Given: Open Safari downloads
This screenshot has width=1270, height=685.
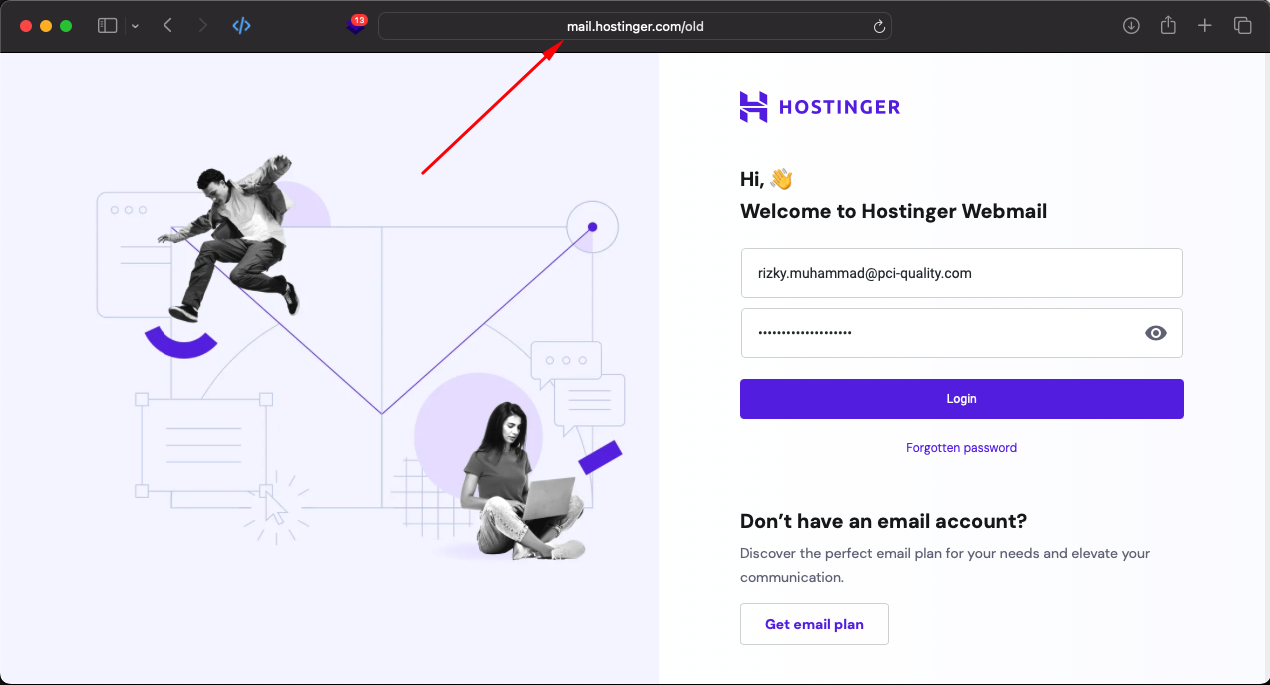Looking at the screenshot, I should (x=1131, y=25).
